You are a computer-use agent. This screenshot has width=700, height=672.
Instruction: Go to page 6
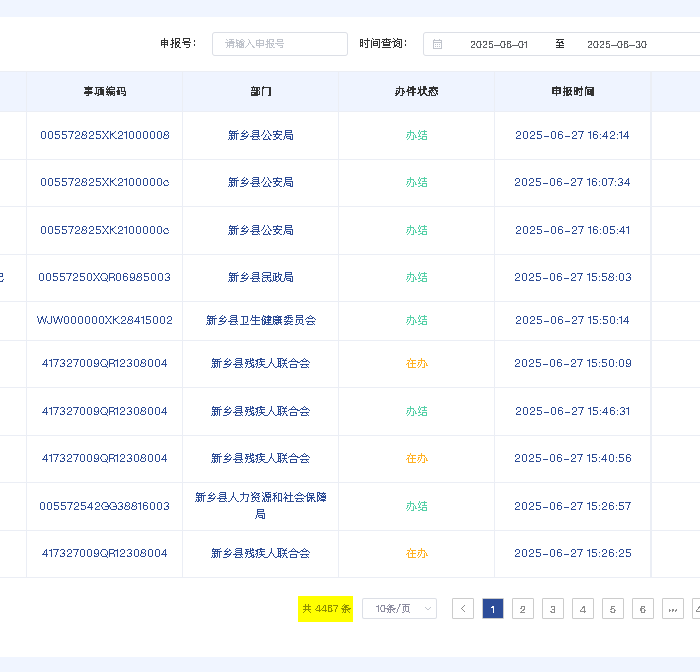(x=643, y=609)
